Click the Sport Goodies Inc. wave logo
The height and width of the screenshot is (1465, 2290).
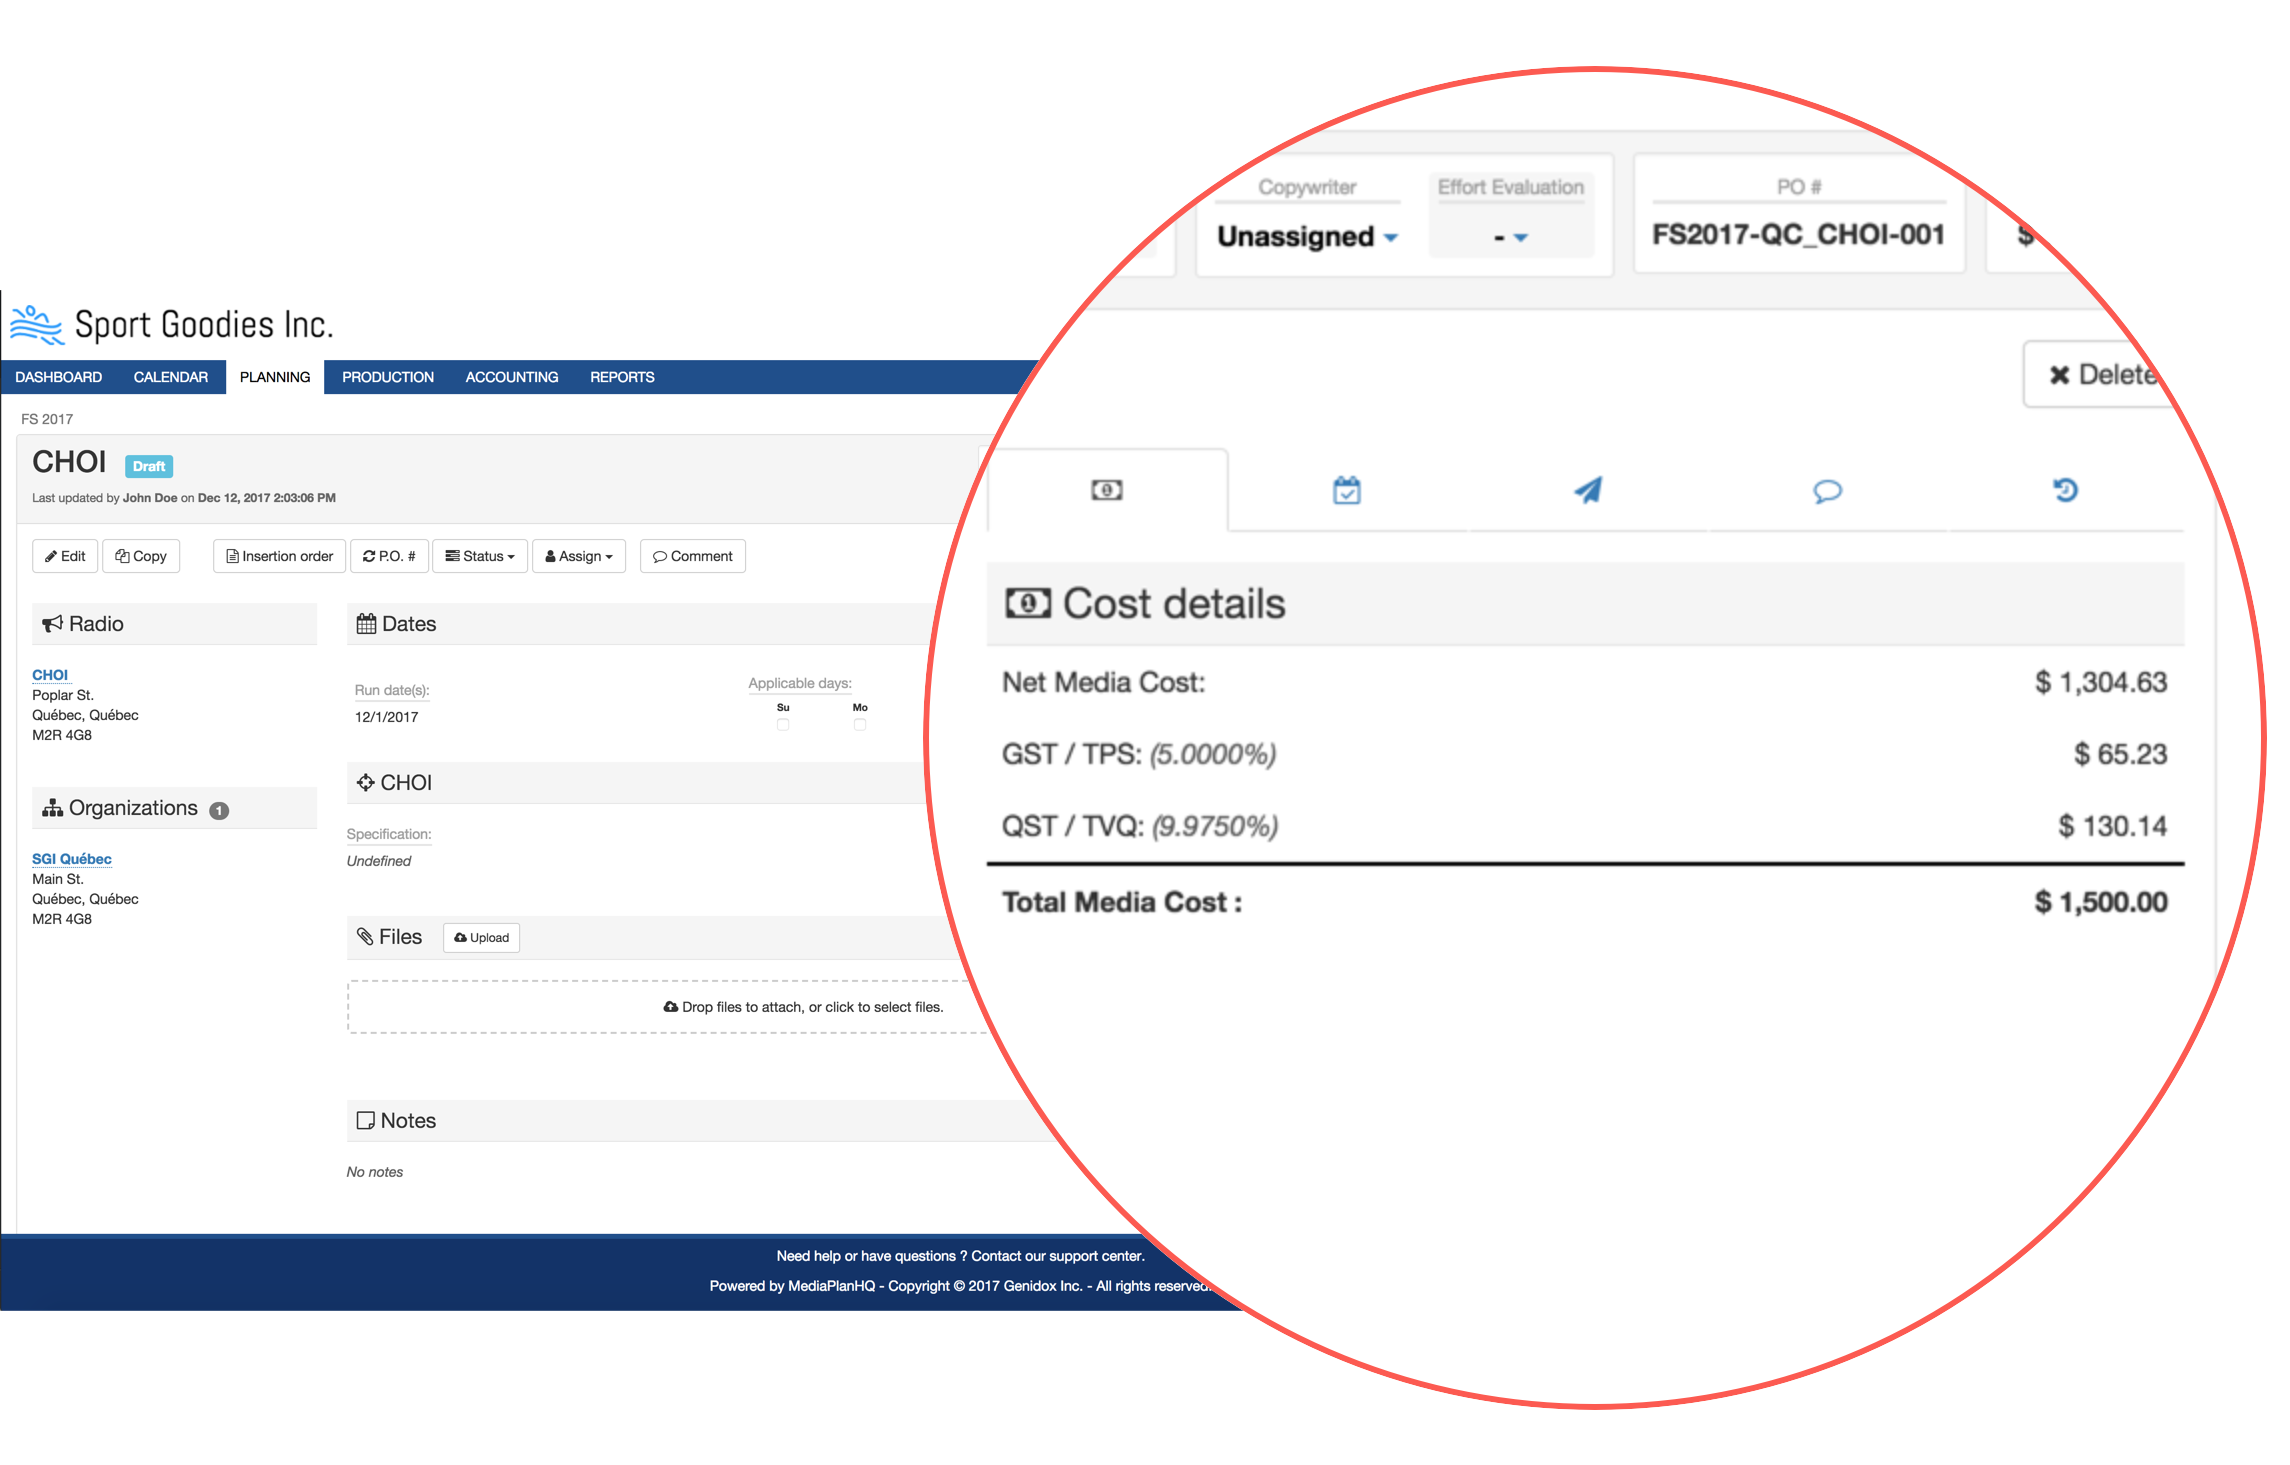[x=37, y=325]
